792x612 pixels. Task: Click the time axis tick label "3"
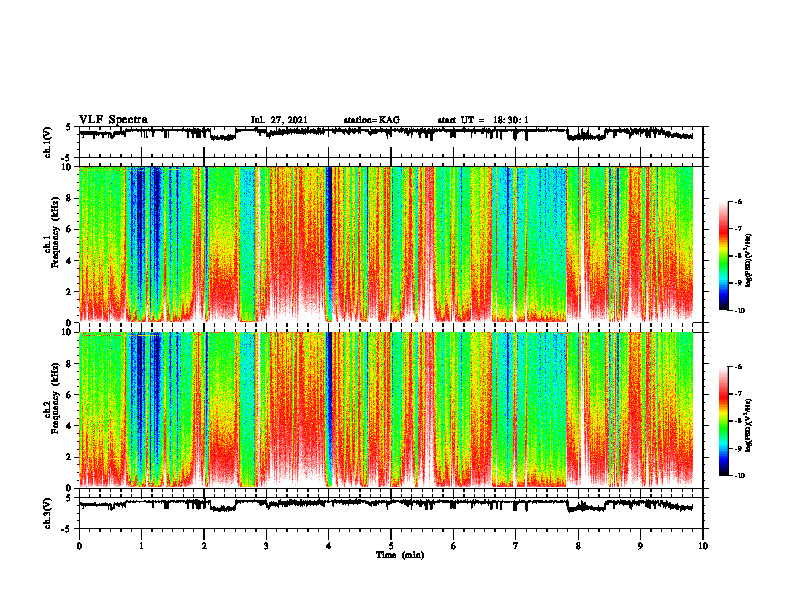coord(266,546)
